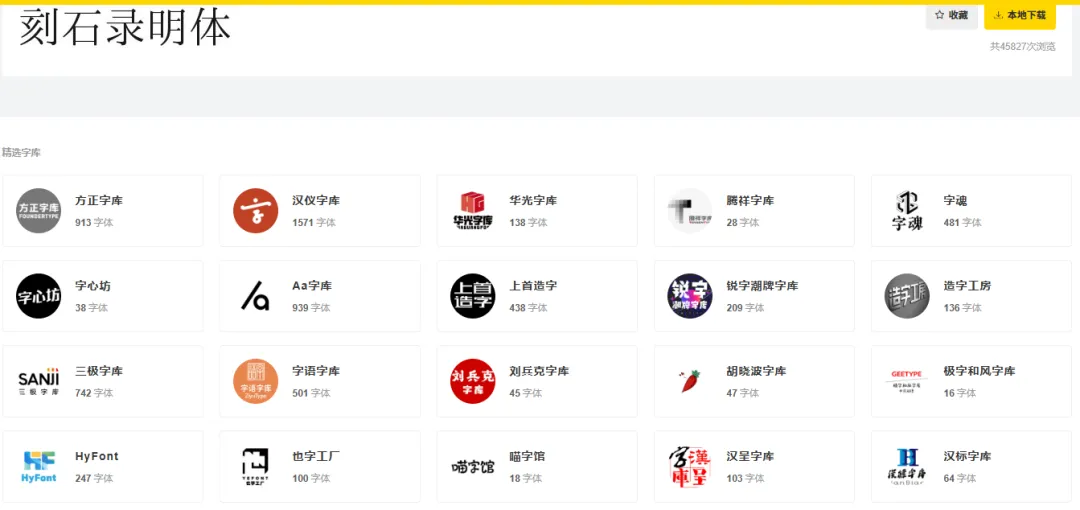
Task: Open the 字语字库 orange logo icon
Action: [x=256, y=381]
